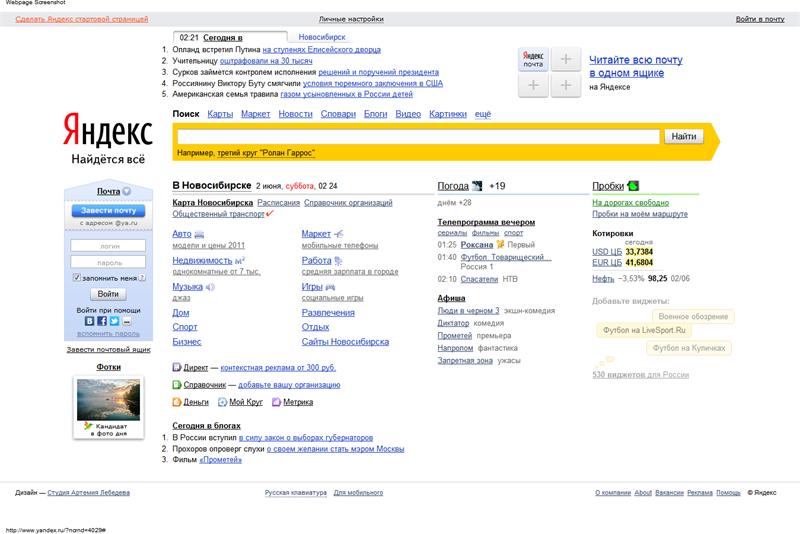Click the car icon beside Авто
Image resolution: width=800 pixels, height=534 pixels.
(x=199, y=234)
